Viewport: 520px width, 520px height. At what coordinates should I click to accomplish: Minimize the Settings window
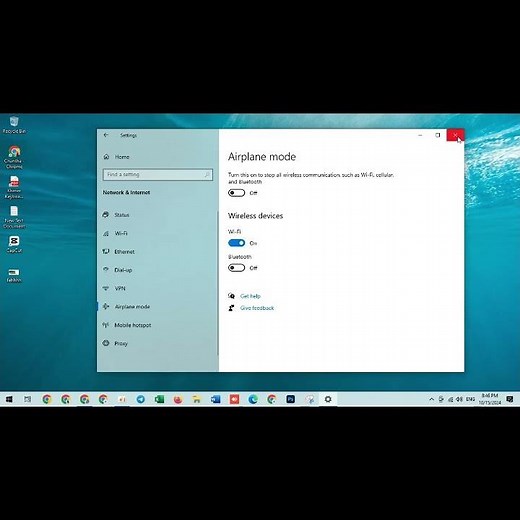tap(420, 135)
